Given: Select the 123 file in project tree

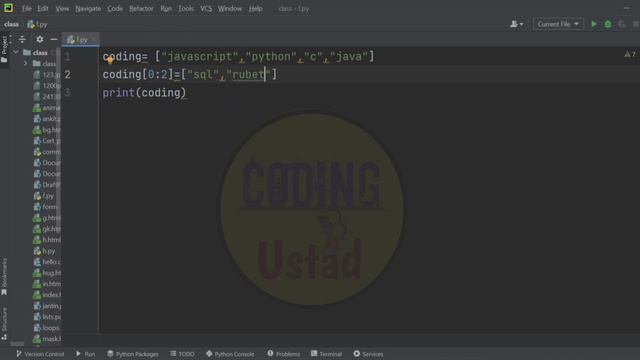Looking at the screenshot, I should tap(47, 75).
